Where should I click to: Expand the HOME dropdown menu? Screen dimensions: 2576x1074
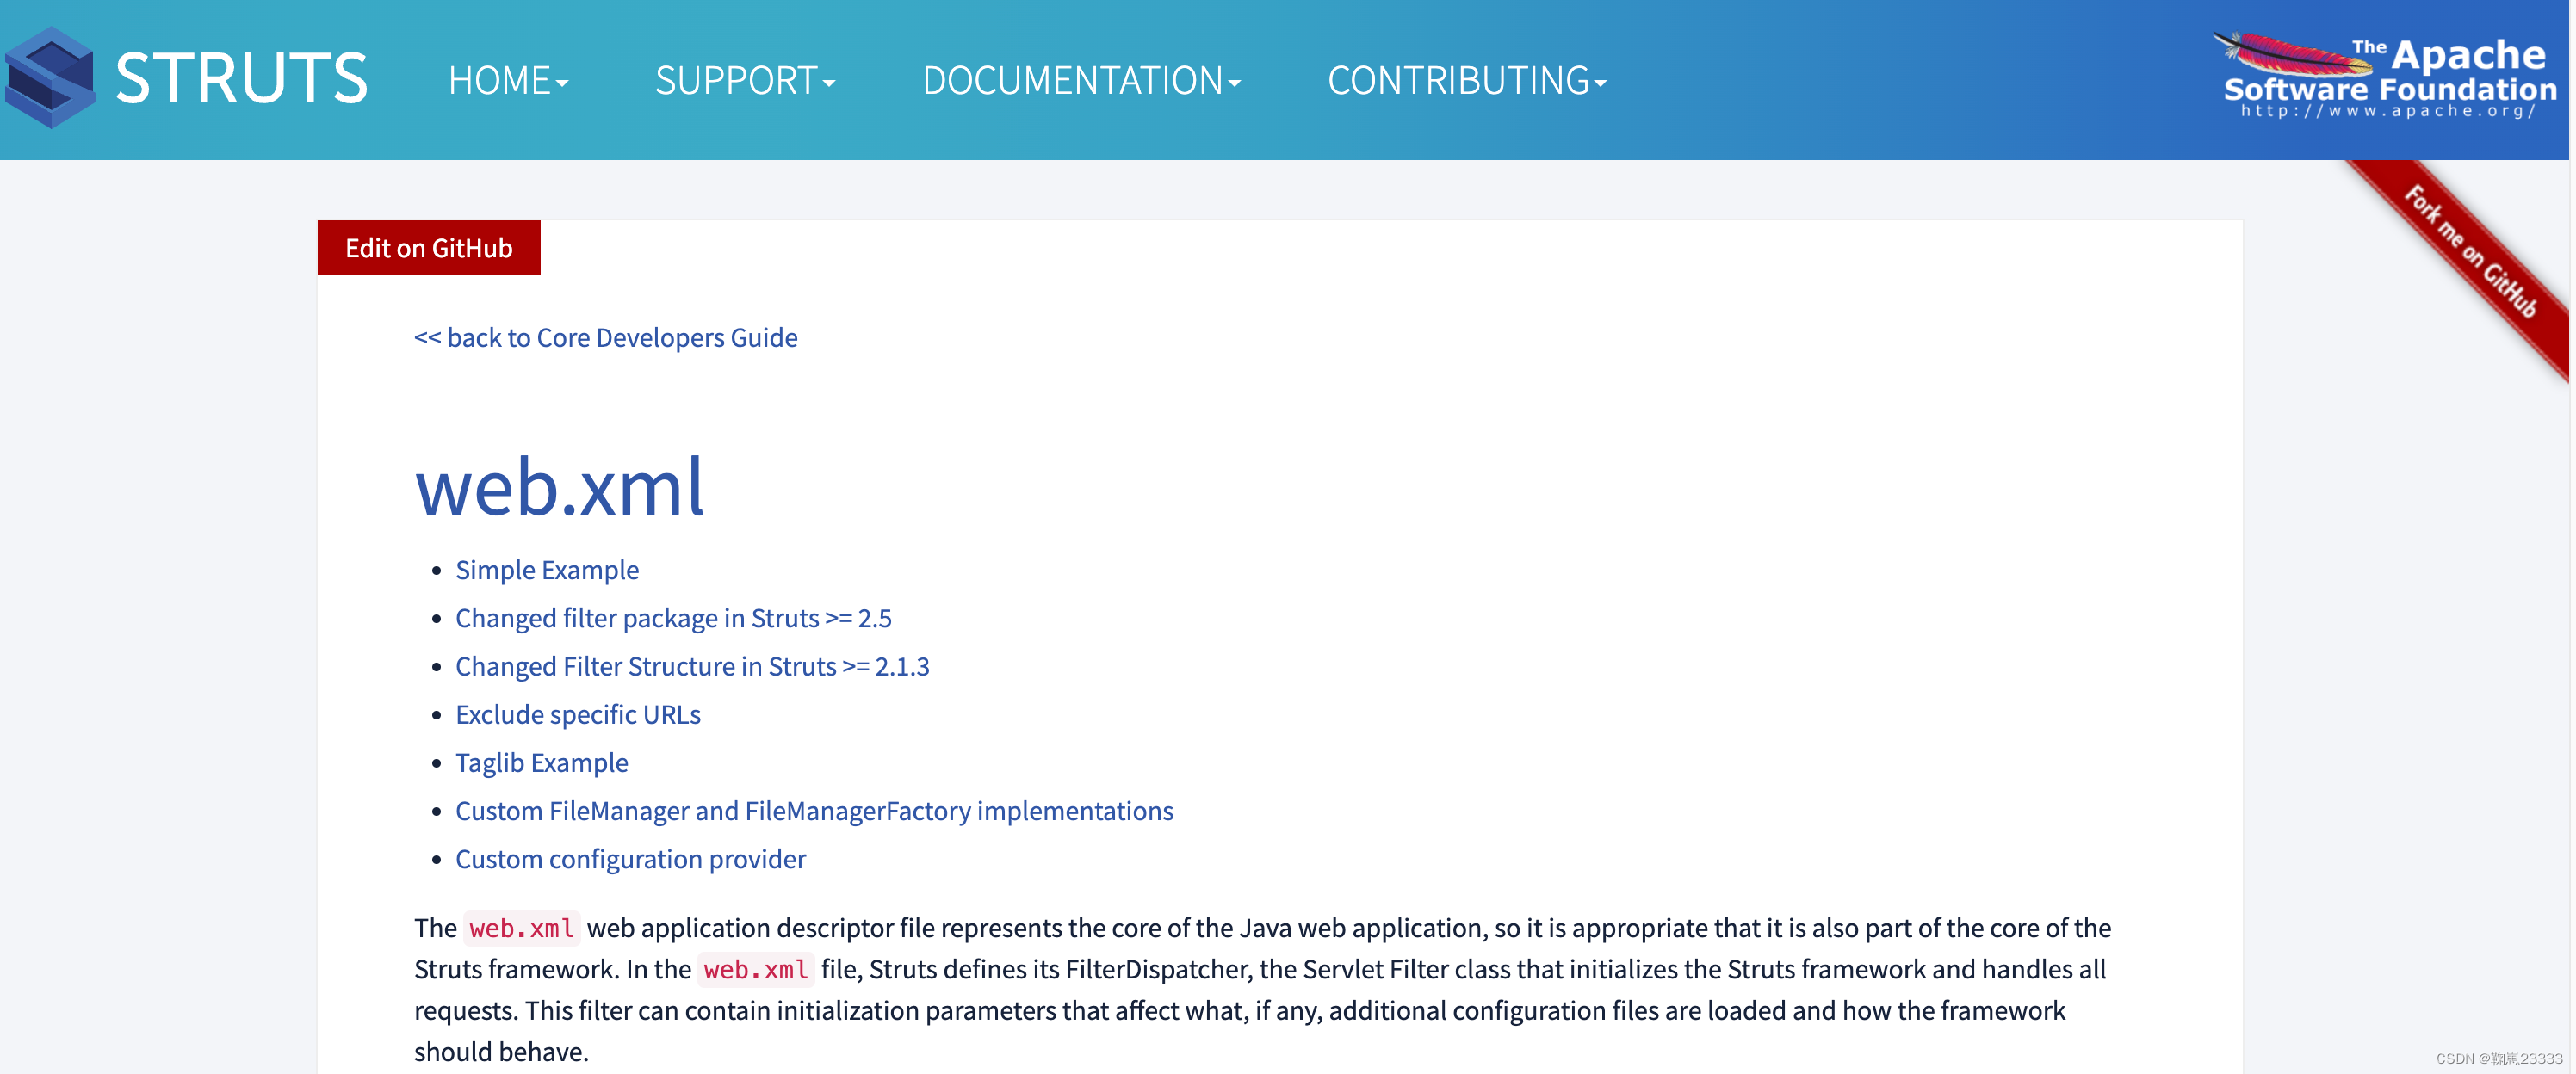[x=508, y=81]
